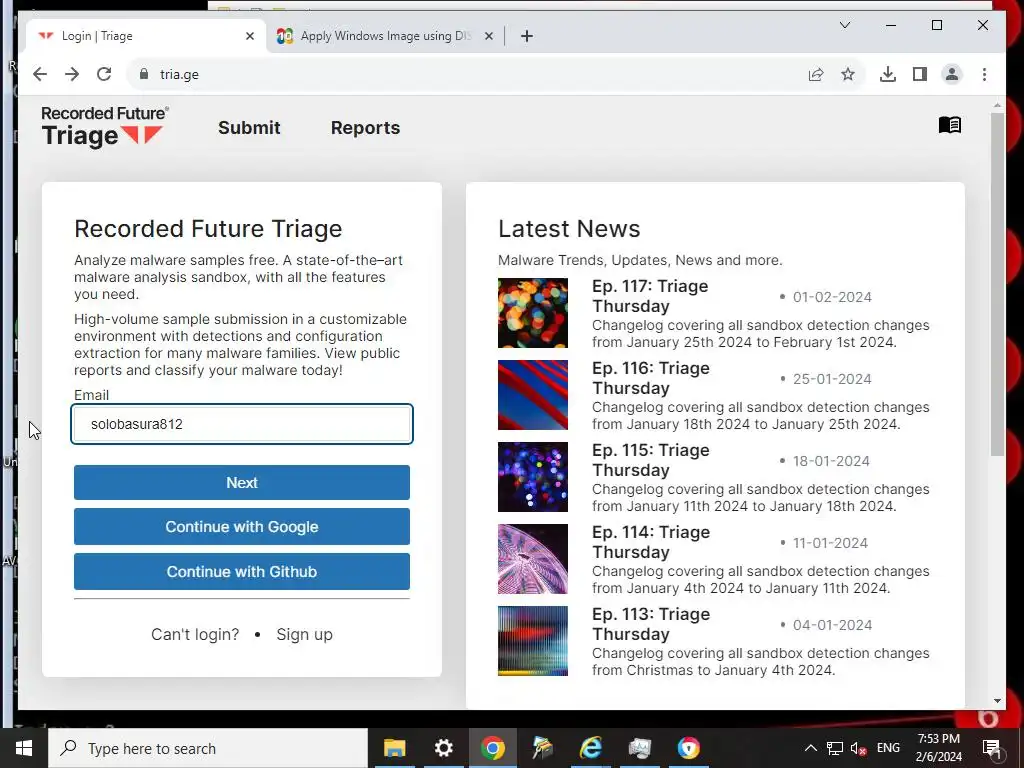Screen dimensions: 1024x768
Task: Click the Next button
Action: coord(242,483)
